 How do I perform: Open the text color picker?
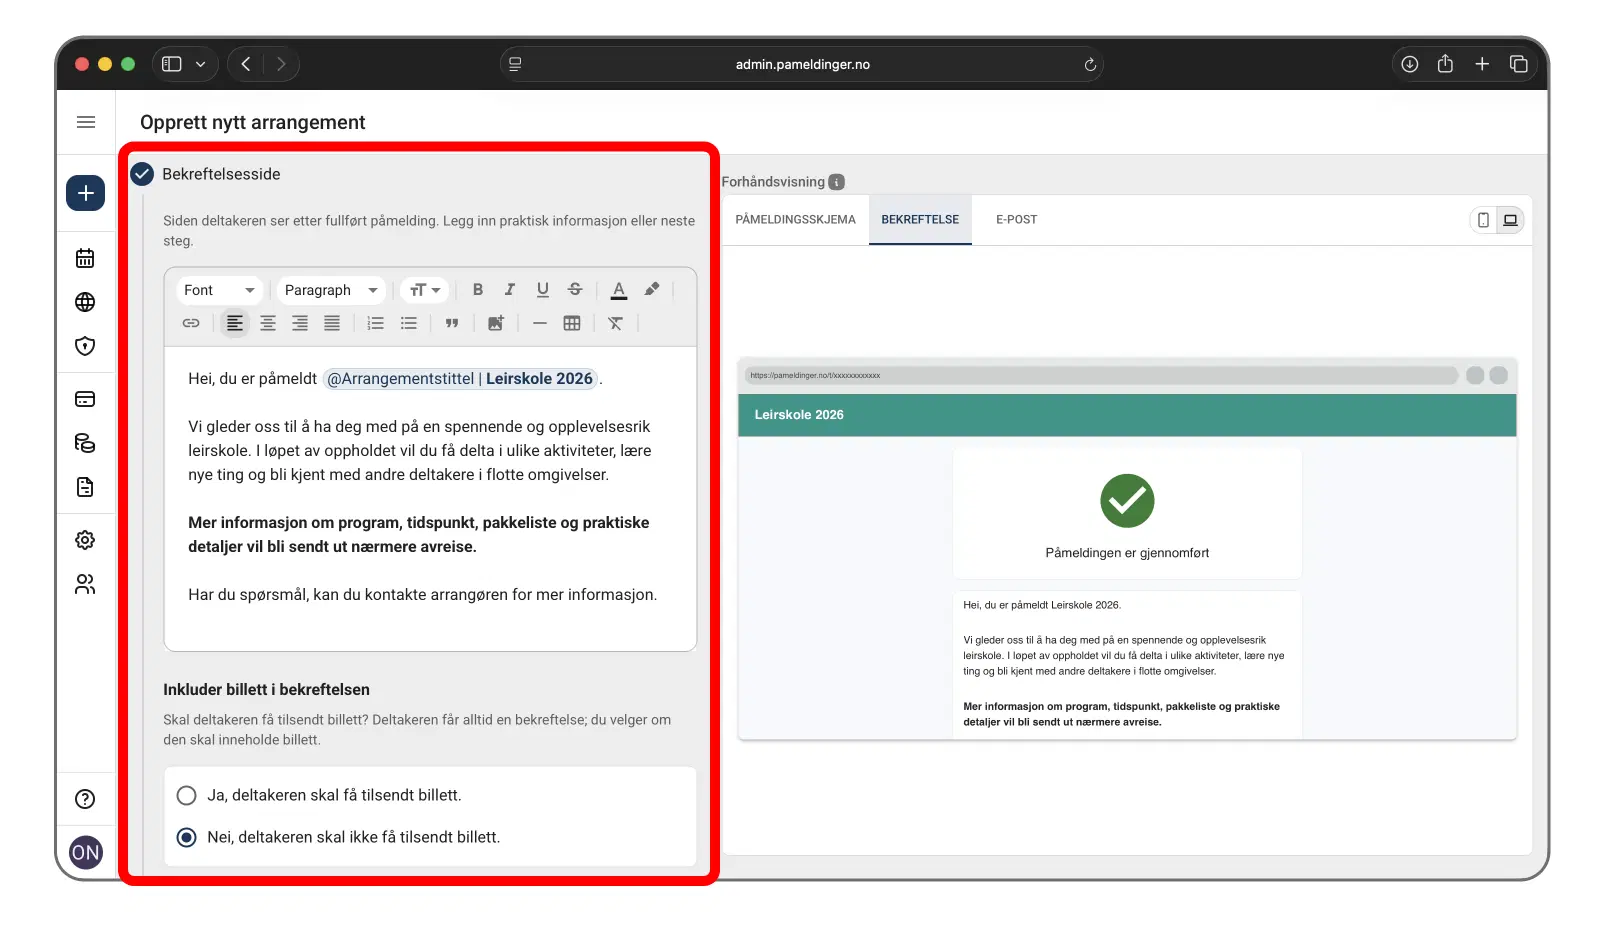pos(619,290)
